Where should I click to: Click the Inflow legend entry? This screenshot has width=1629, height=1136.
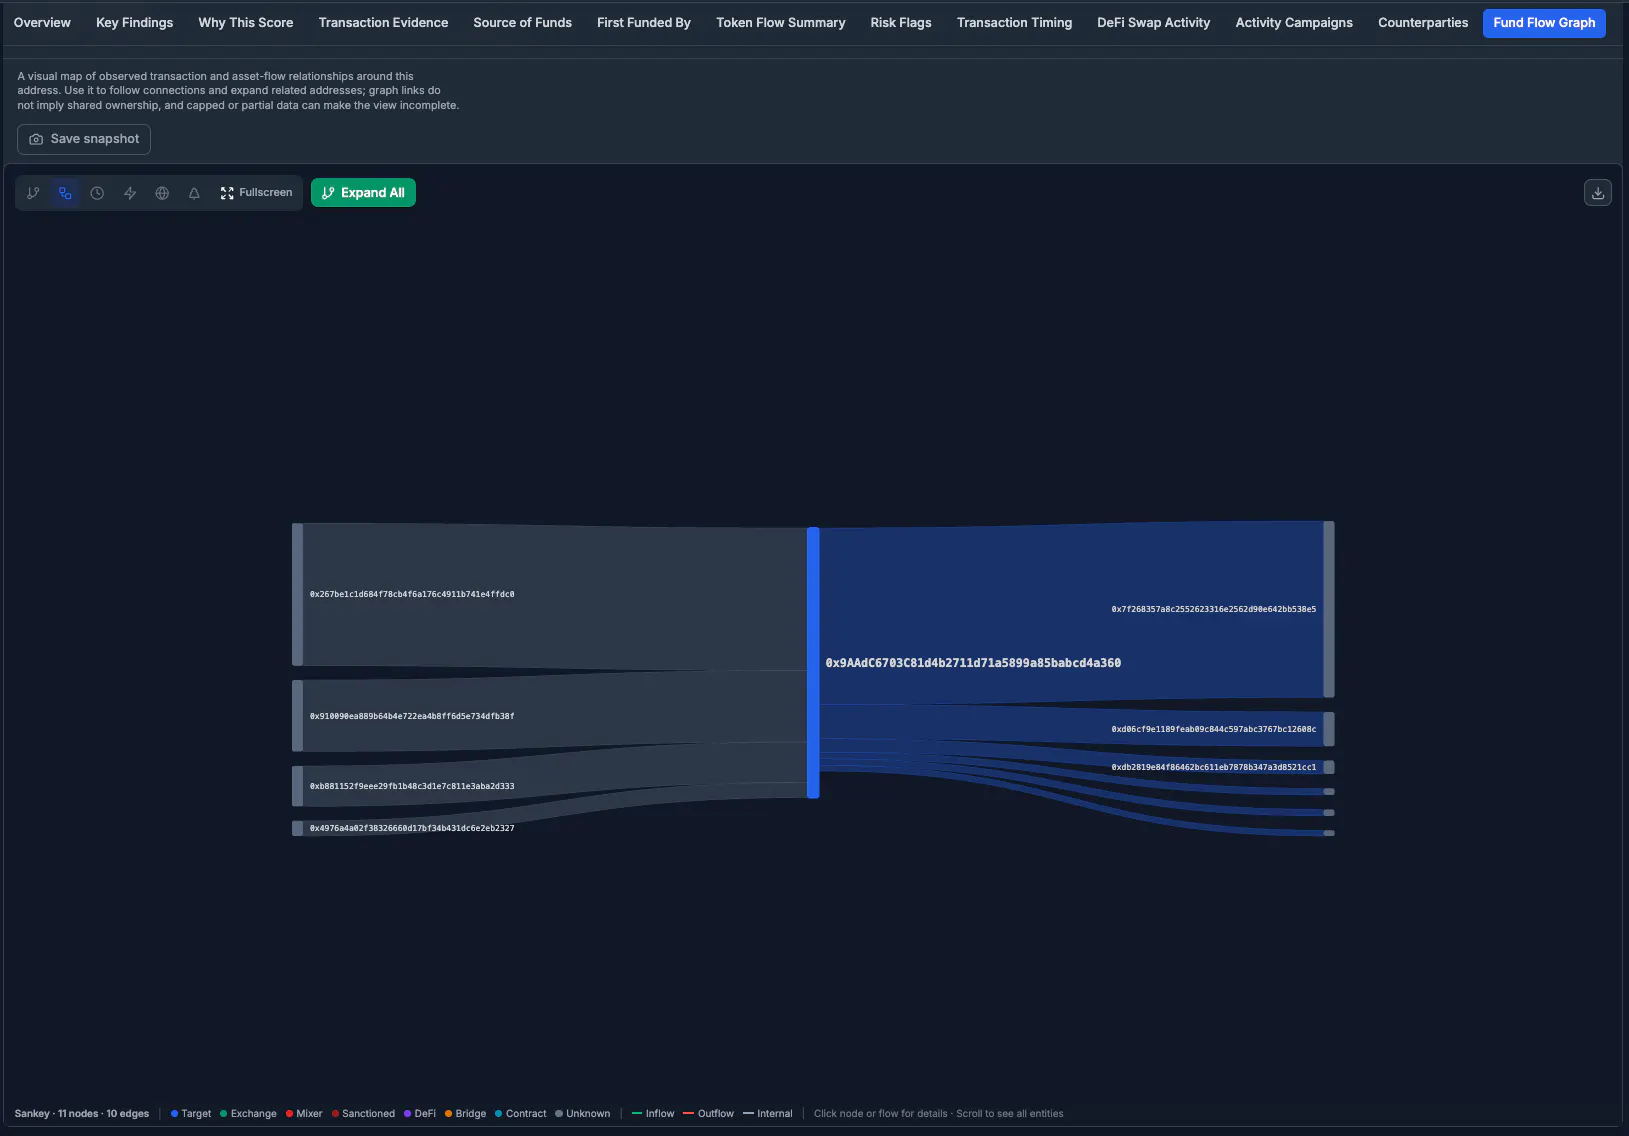653,1114
